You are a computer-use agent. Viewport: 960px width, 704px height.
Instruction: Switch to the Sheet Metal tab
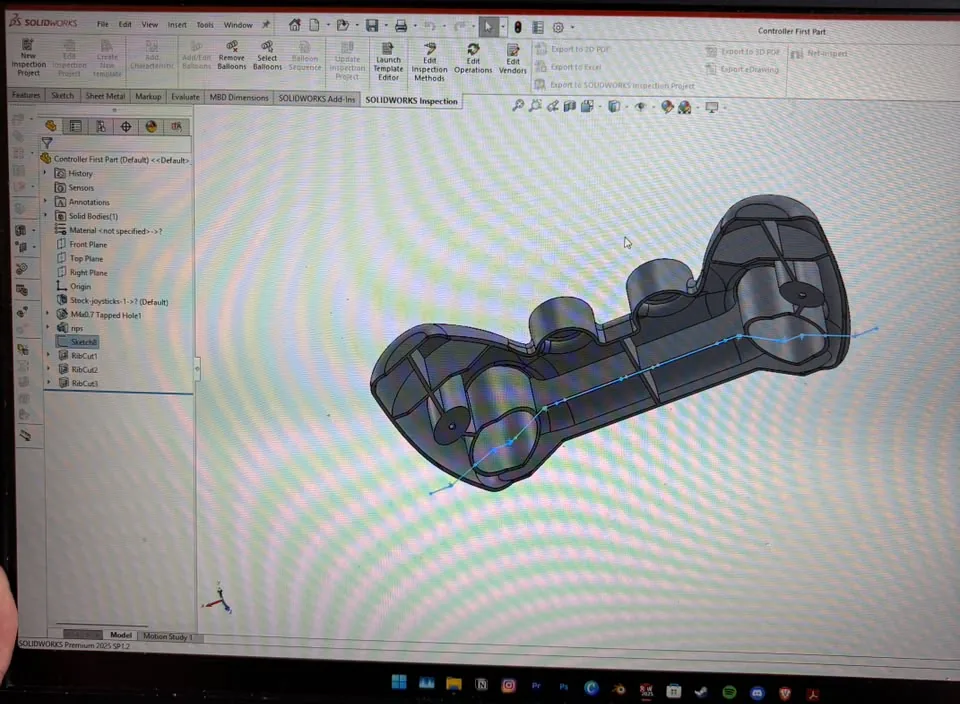click(x=105, y=96)
